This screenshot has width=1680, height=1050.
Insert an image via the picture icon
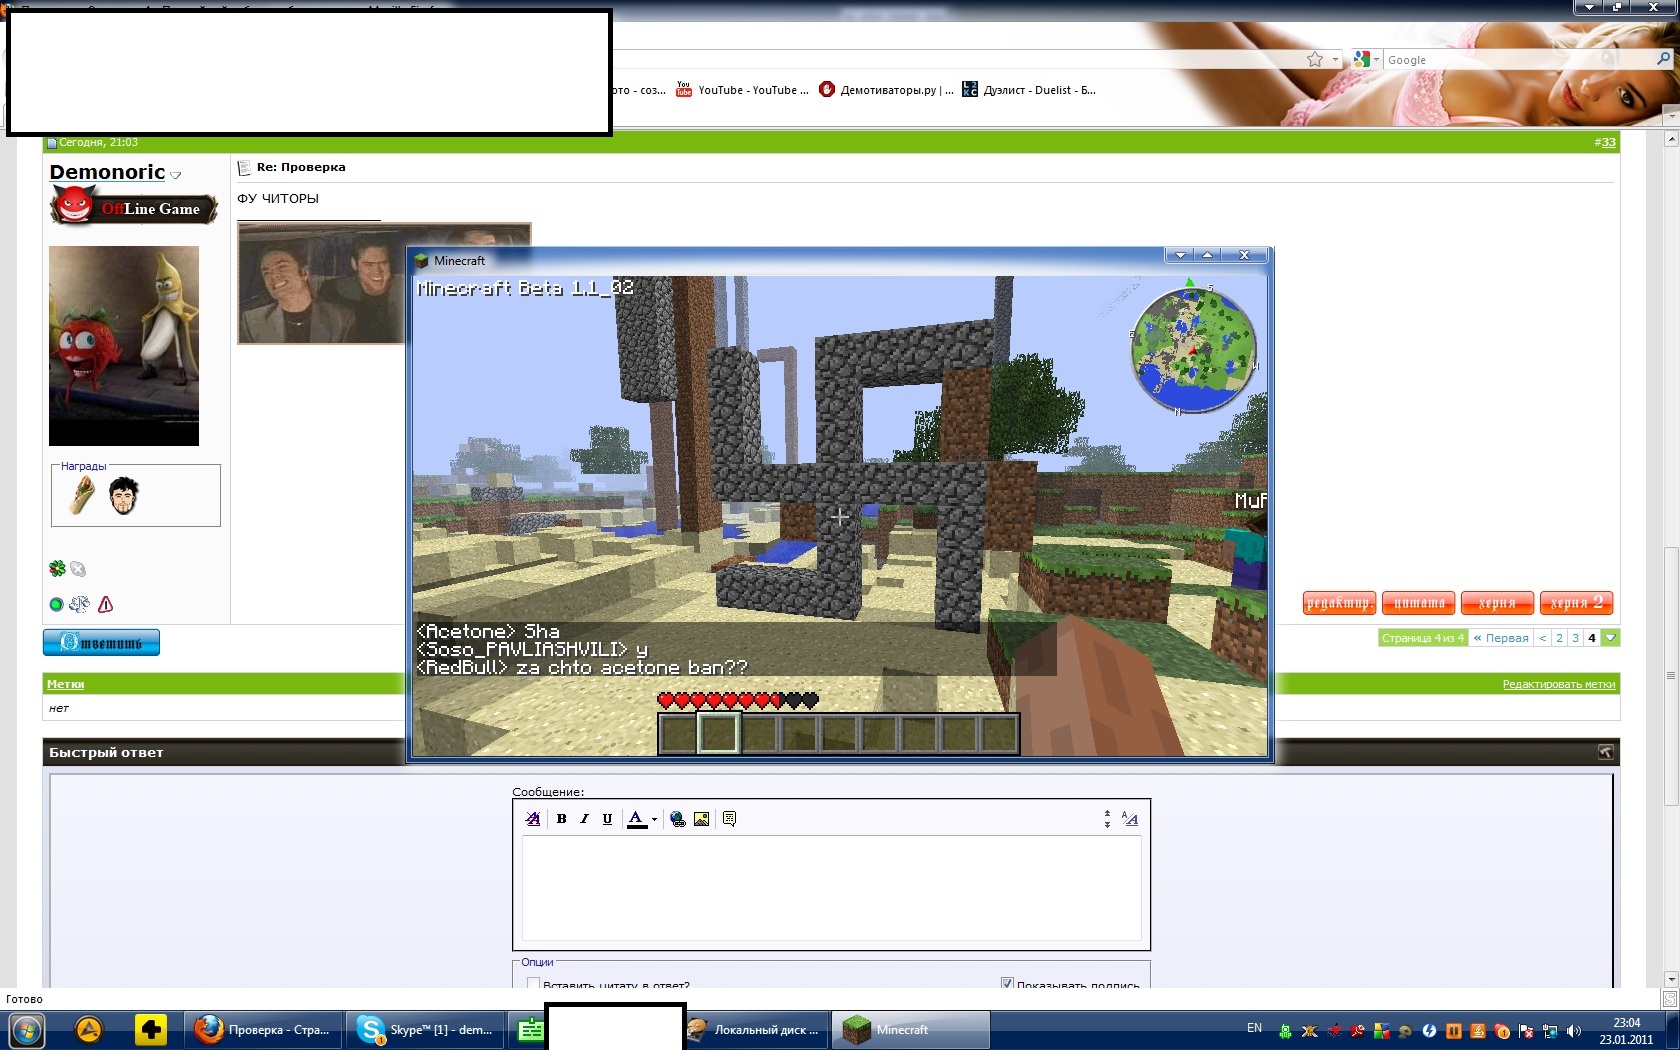pyautogui.click(x=702, y=819)
